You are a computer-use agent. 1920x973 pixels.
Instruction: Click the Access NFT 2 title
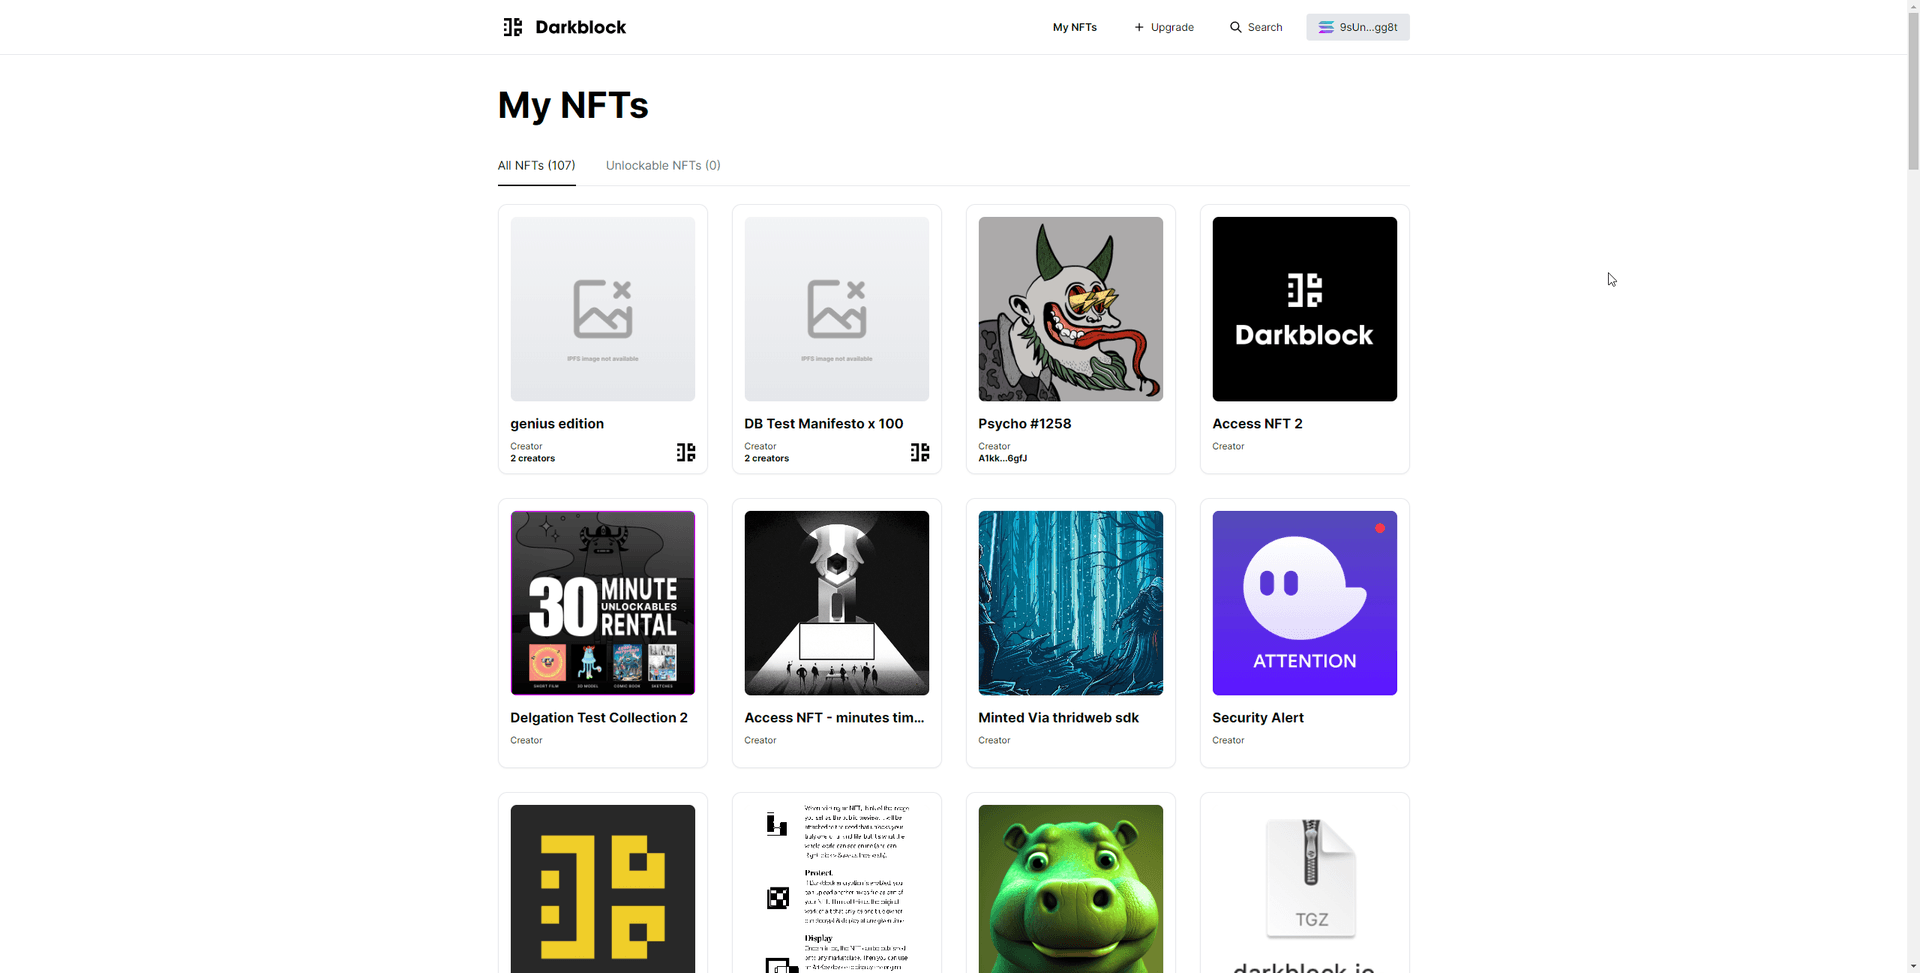(1257, 424)
